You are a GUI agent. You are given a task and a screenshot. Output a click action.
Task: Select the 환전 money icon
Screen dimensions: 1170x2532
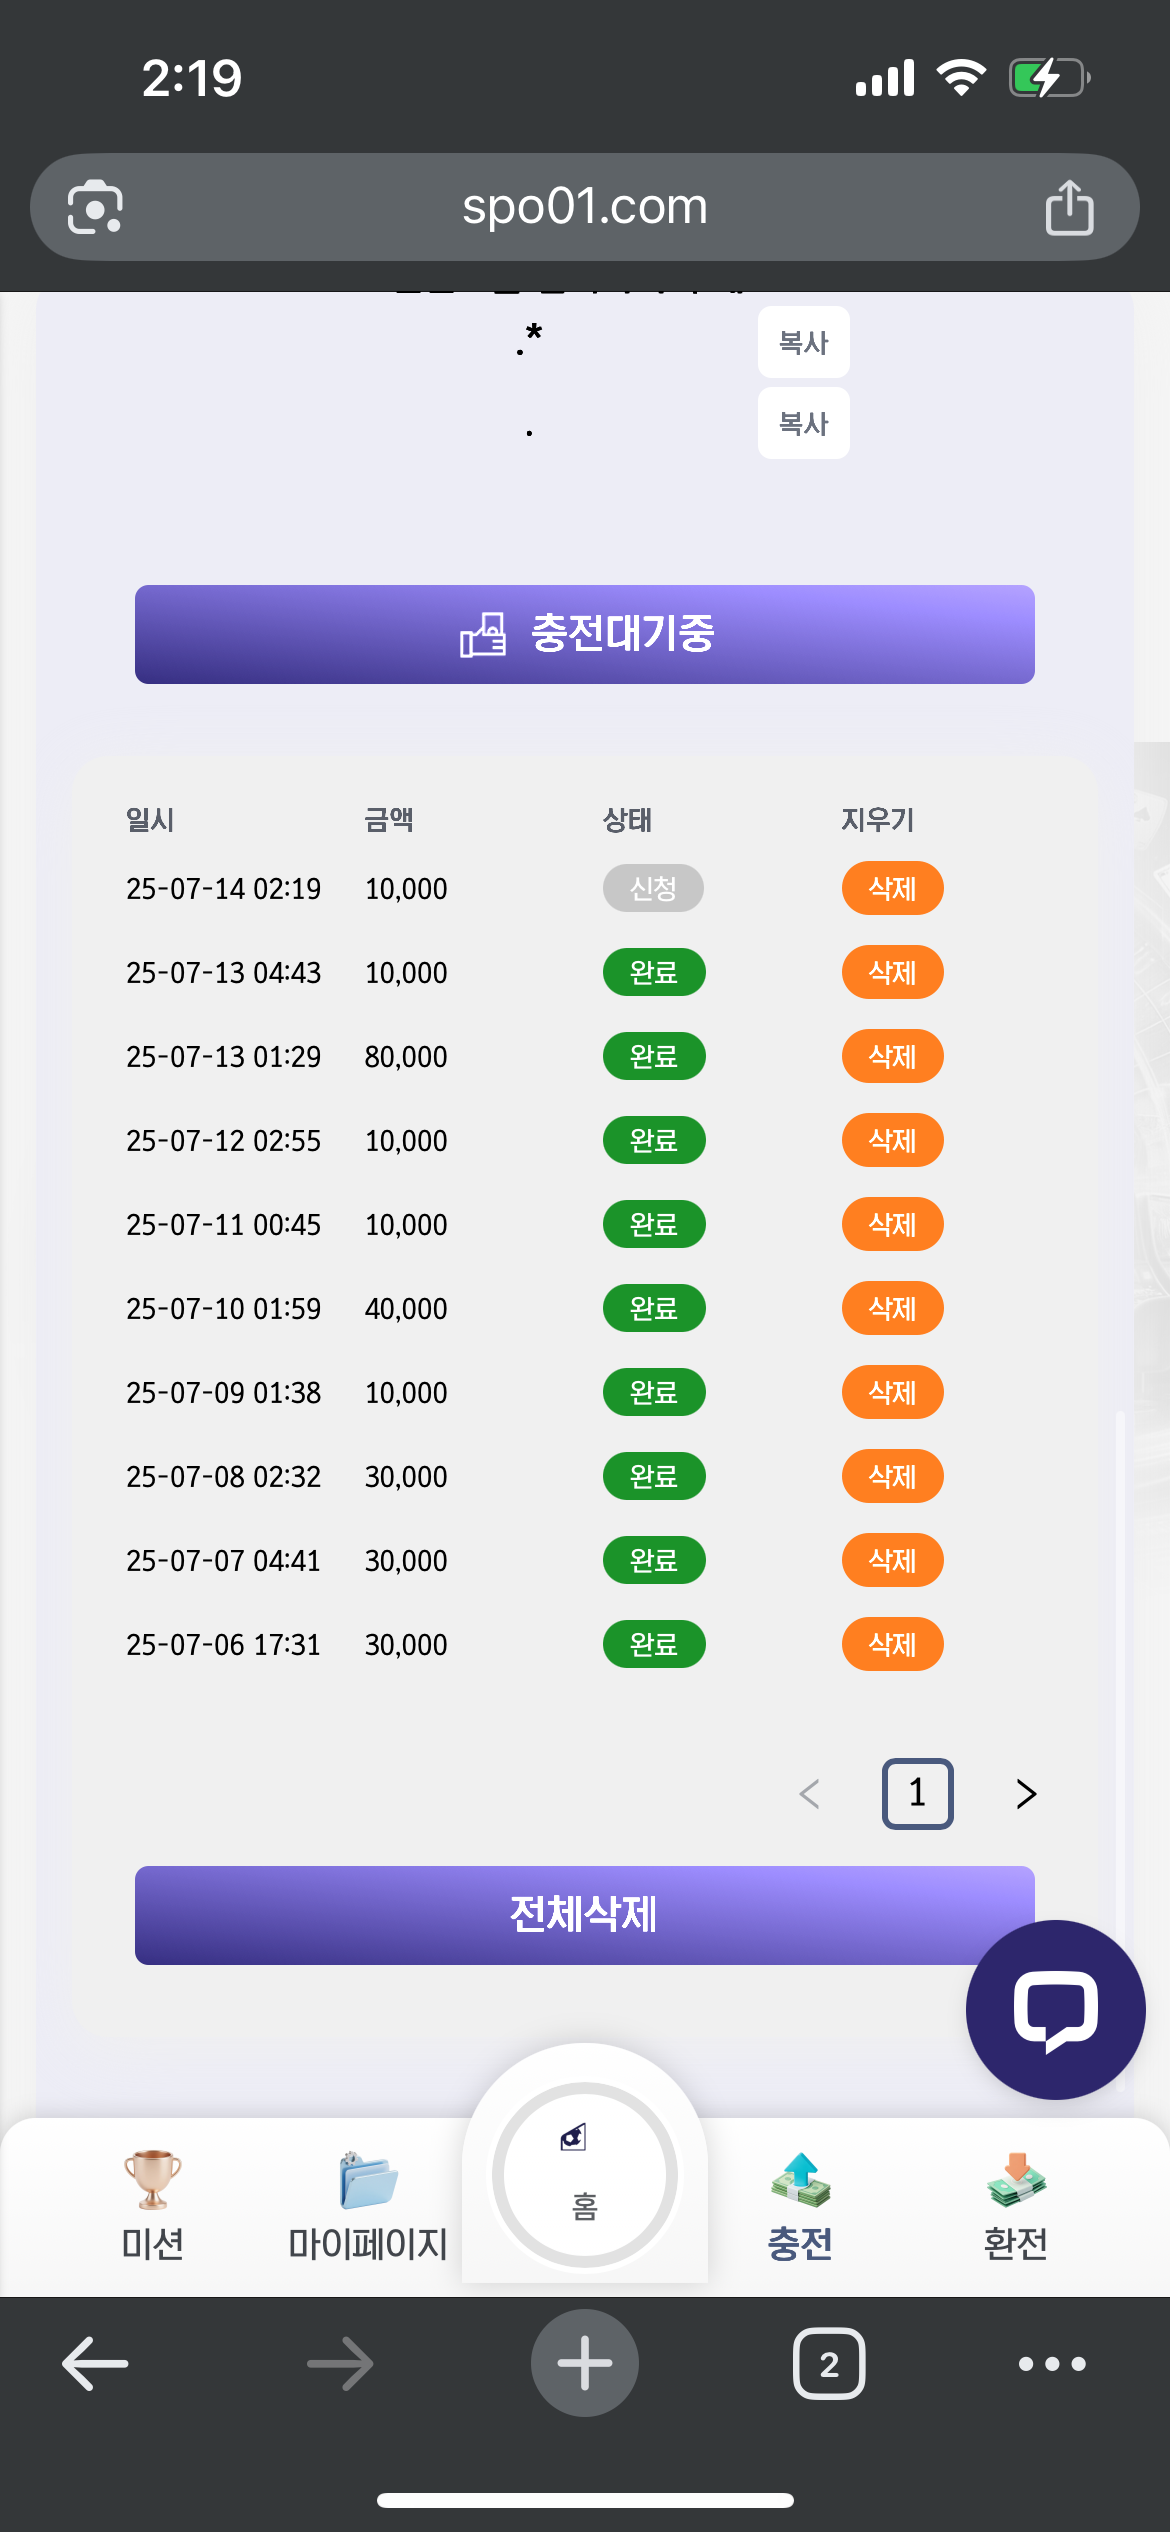1016,2180
